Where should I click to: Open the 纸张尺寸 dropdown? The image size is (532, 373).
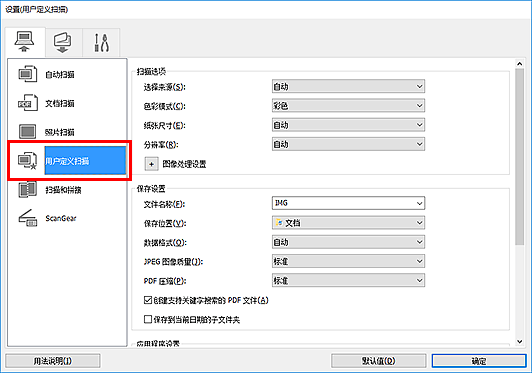(348, 125)
